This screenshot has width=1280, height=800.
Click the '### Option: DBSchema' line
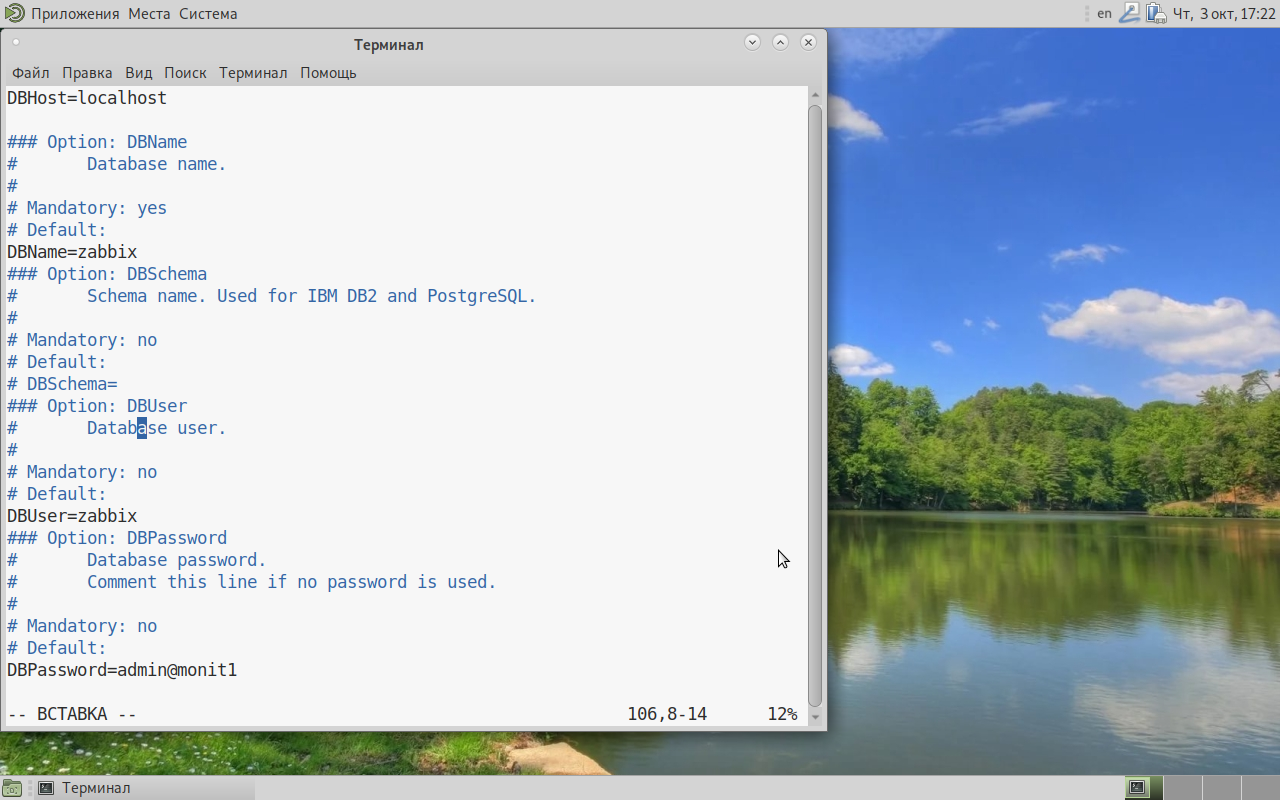pos(107,274)
